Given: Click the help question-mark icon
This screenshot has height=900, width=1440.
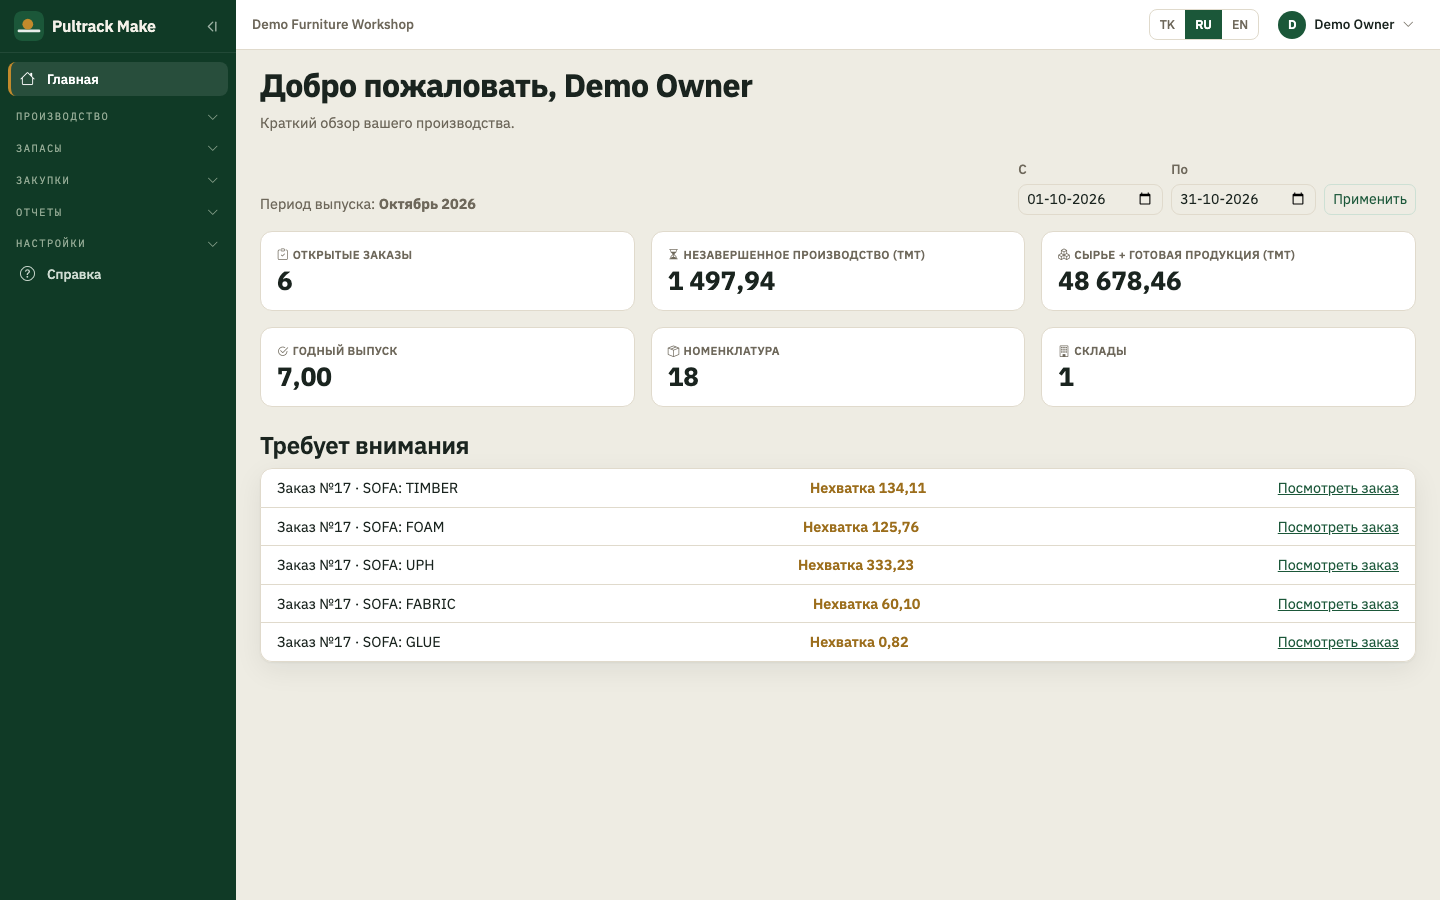Looking at the screenshot, I should pos(28,274).
